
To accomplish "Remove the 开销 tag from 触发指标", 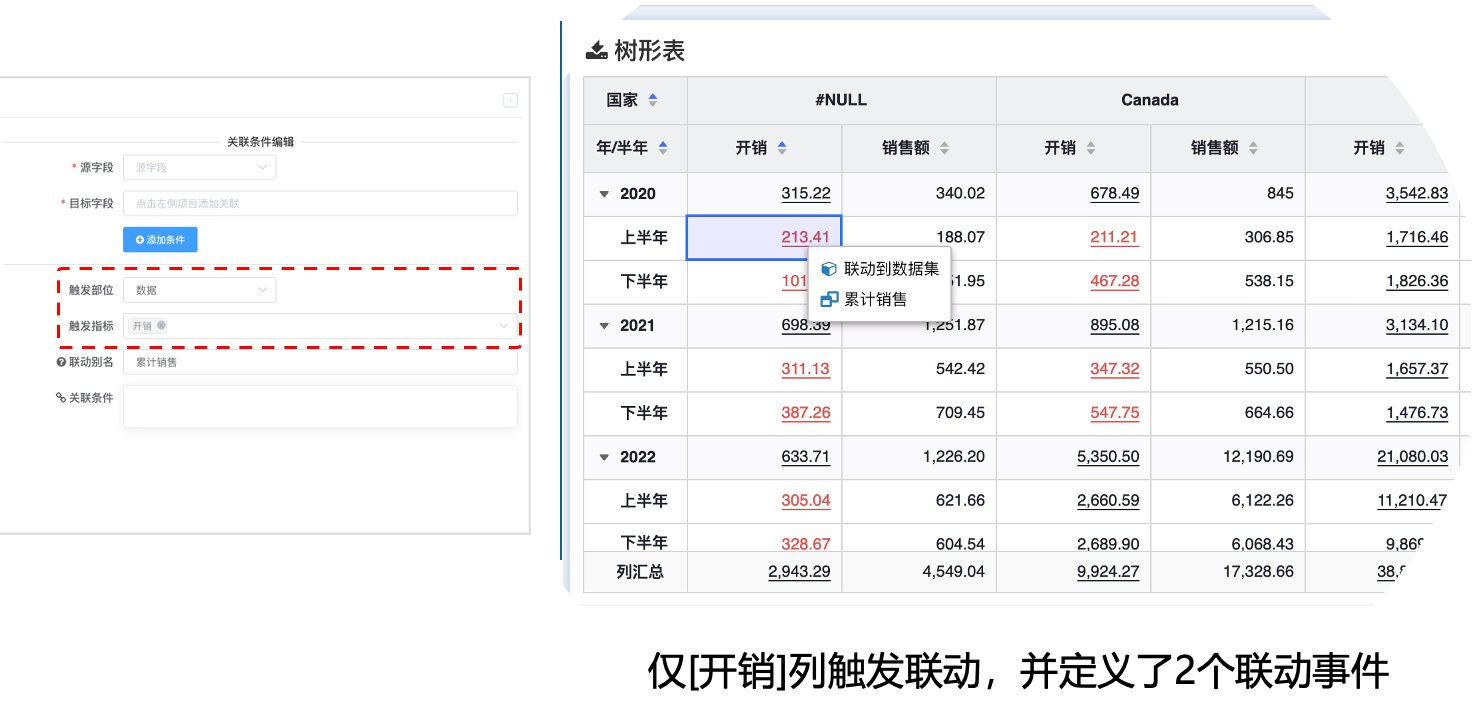I will pyautogui.click(x=161, y=325).
